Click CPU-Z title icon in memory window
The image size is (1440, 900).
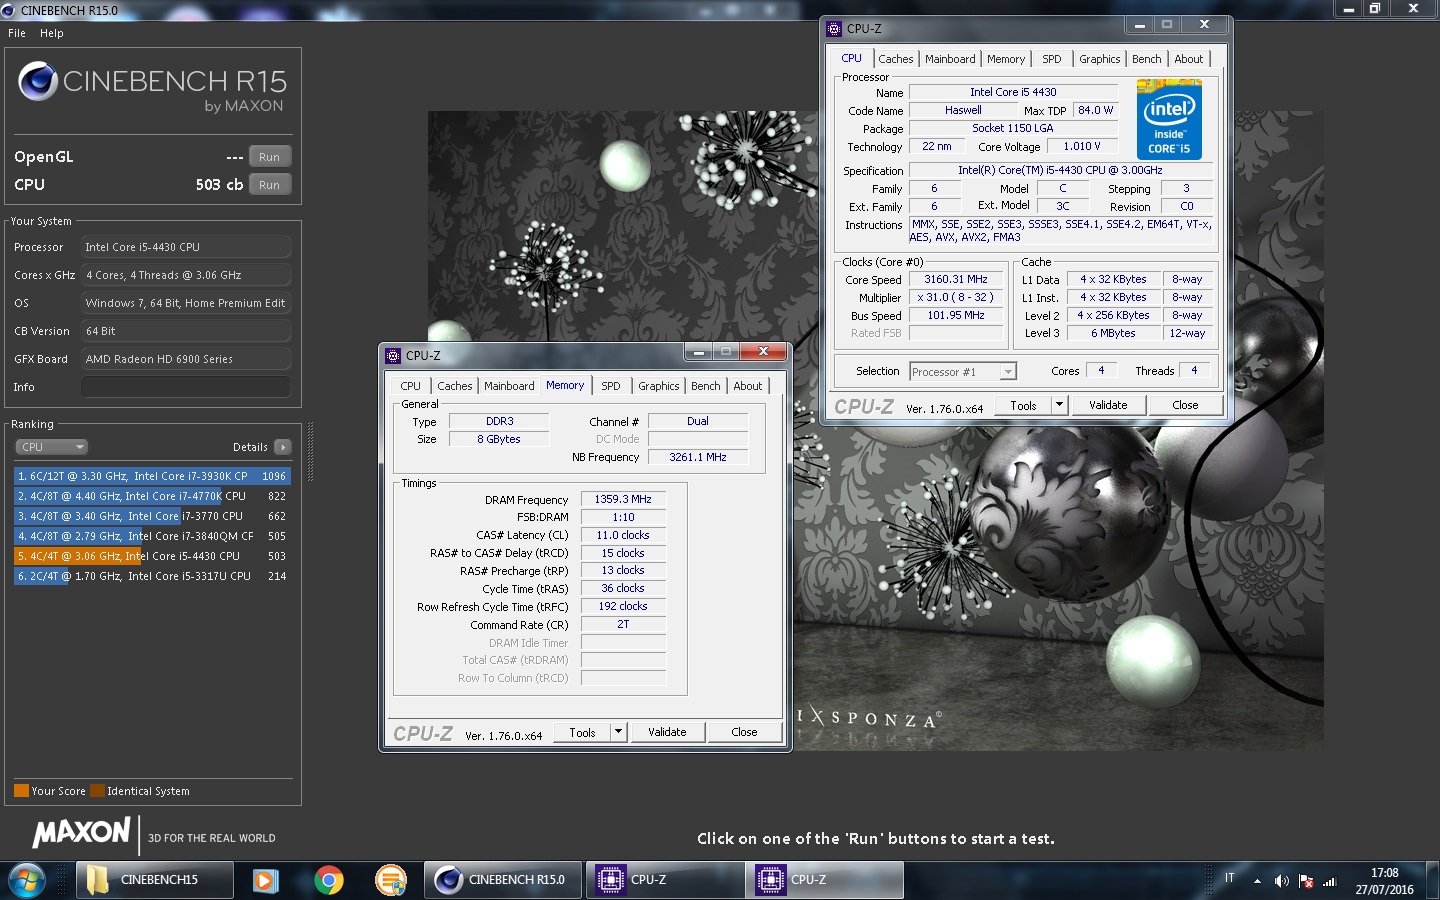393,356
